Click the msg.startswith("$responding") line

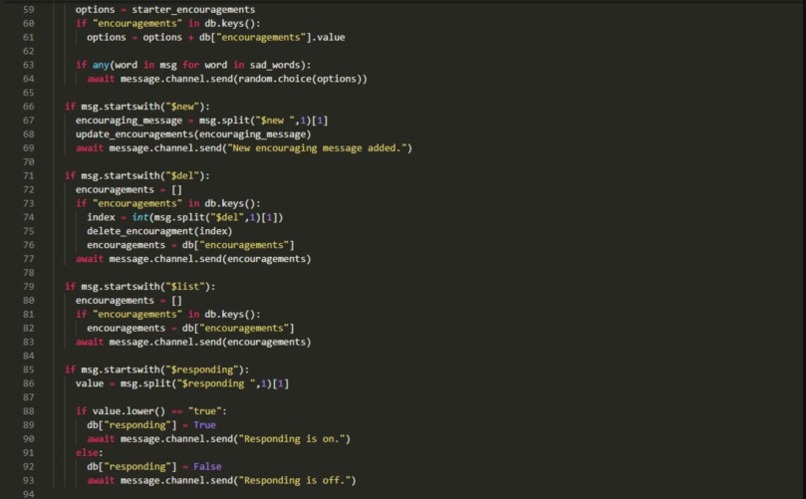click(157, 370)
